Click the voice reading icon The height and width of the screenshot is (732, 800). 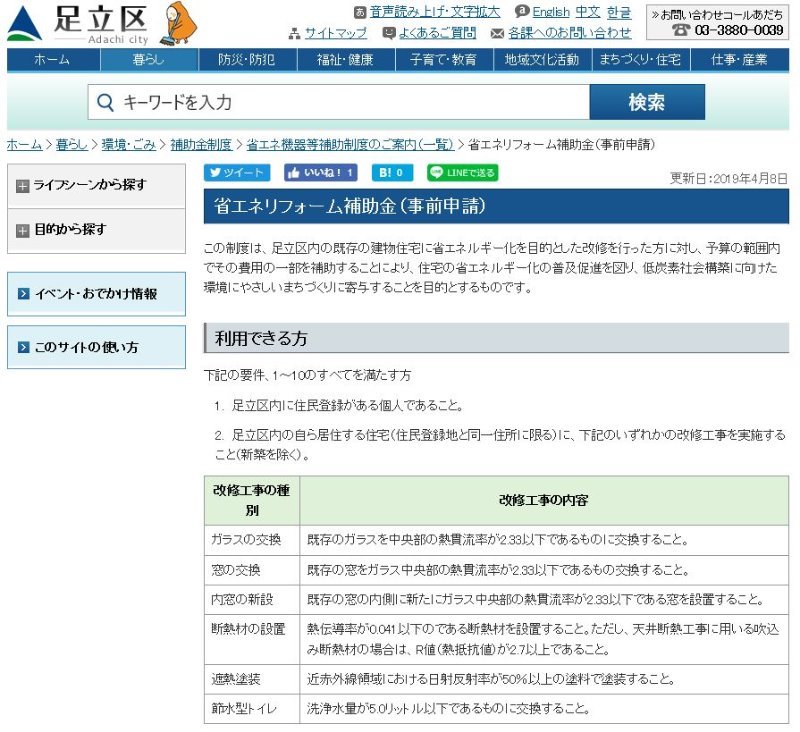(360, 12)
